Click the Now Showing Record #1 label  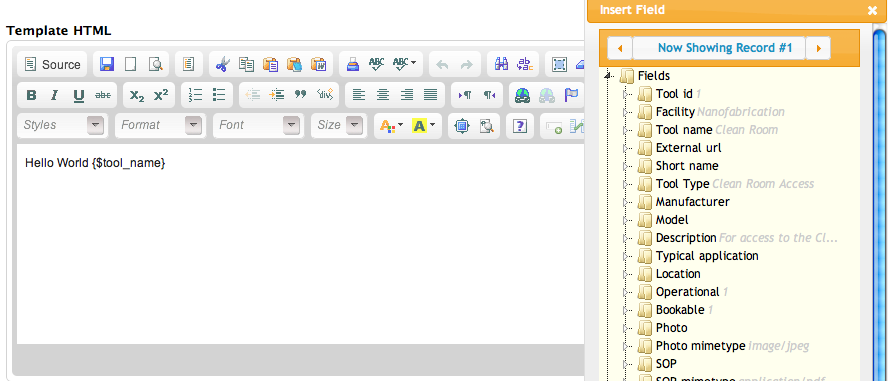click(x=724, y=48)
